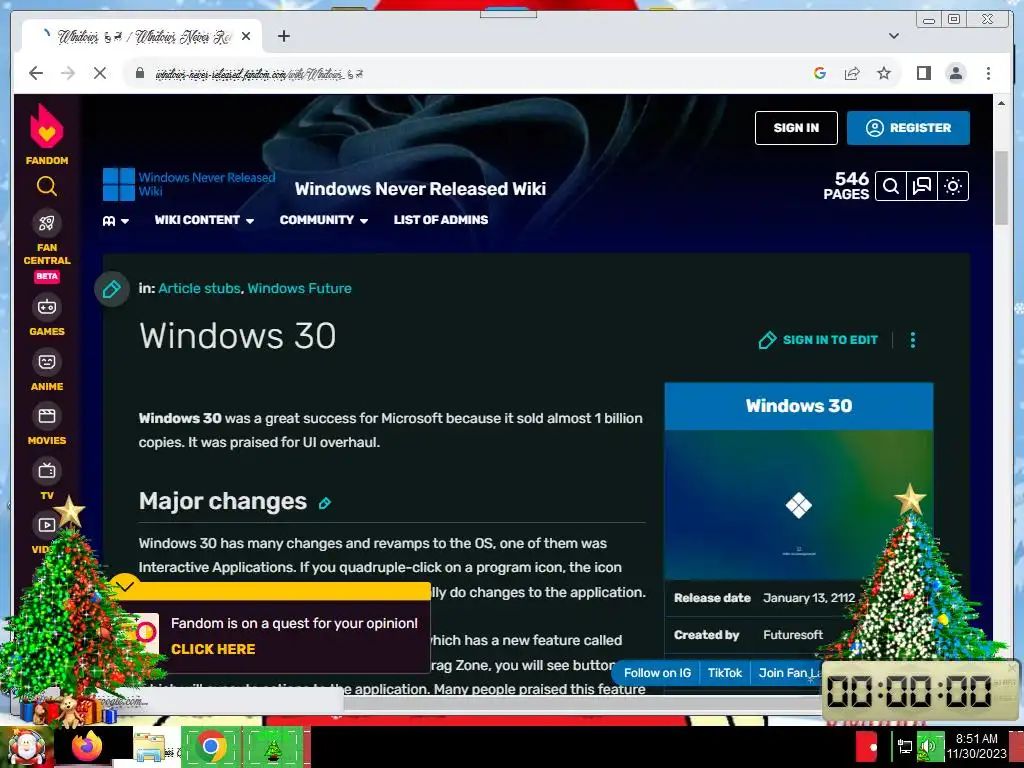1024x768 pixels.
Task: Open the Article stubs category
Action: pos(199,288)
